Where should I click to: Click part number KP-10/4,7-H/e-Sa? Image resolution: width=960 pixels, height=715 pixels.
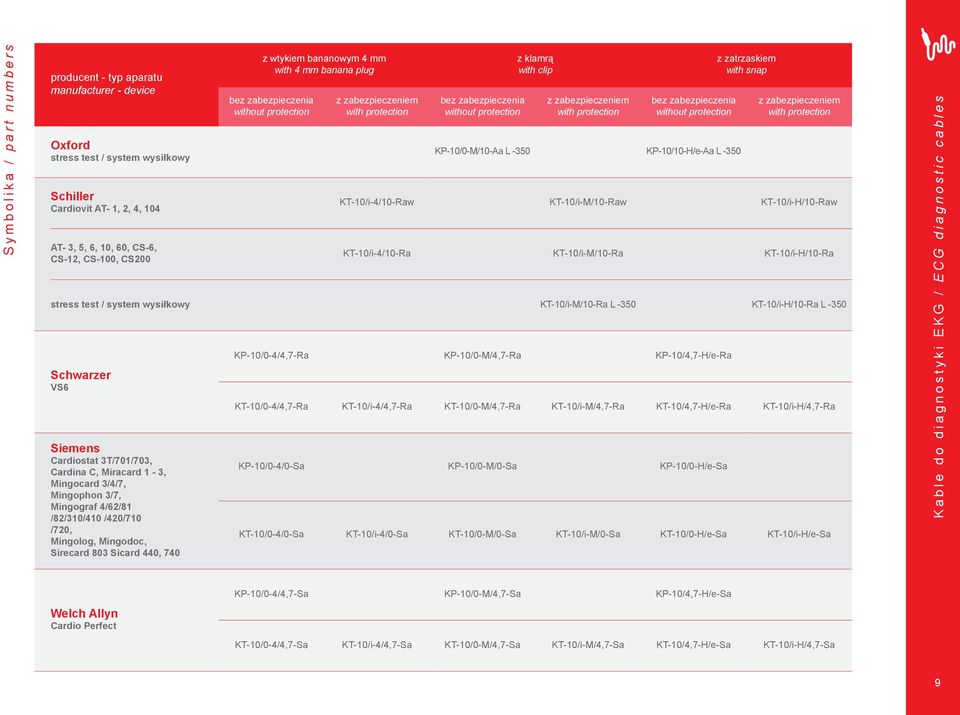(693, 594)
